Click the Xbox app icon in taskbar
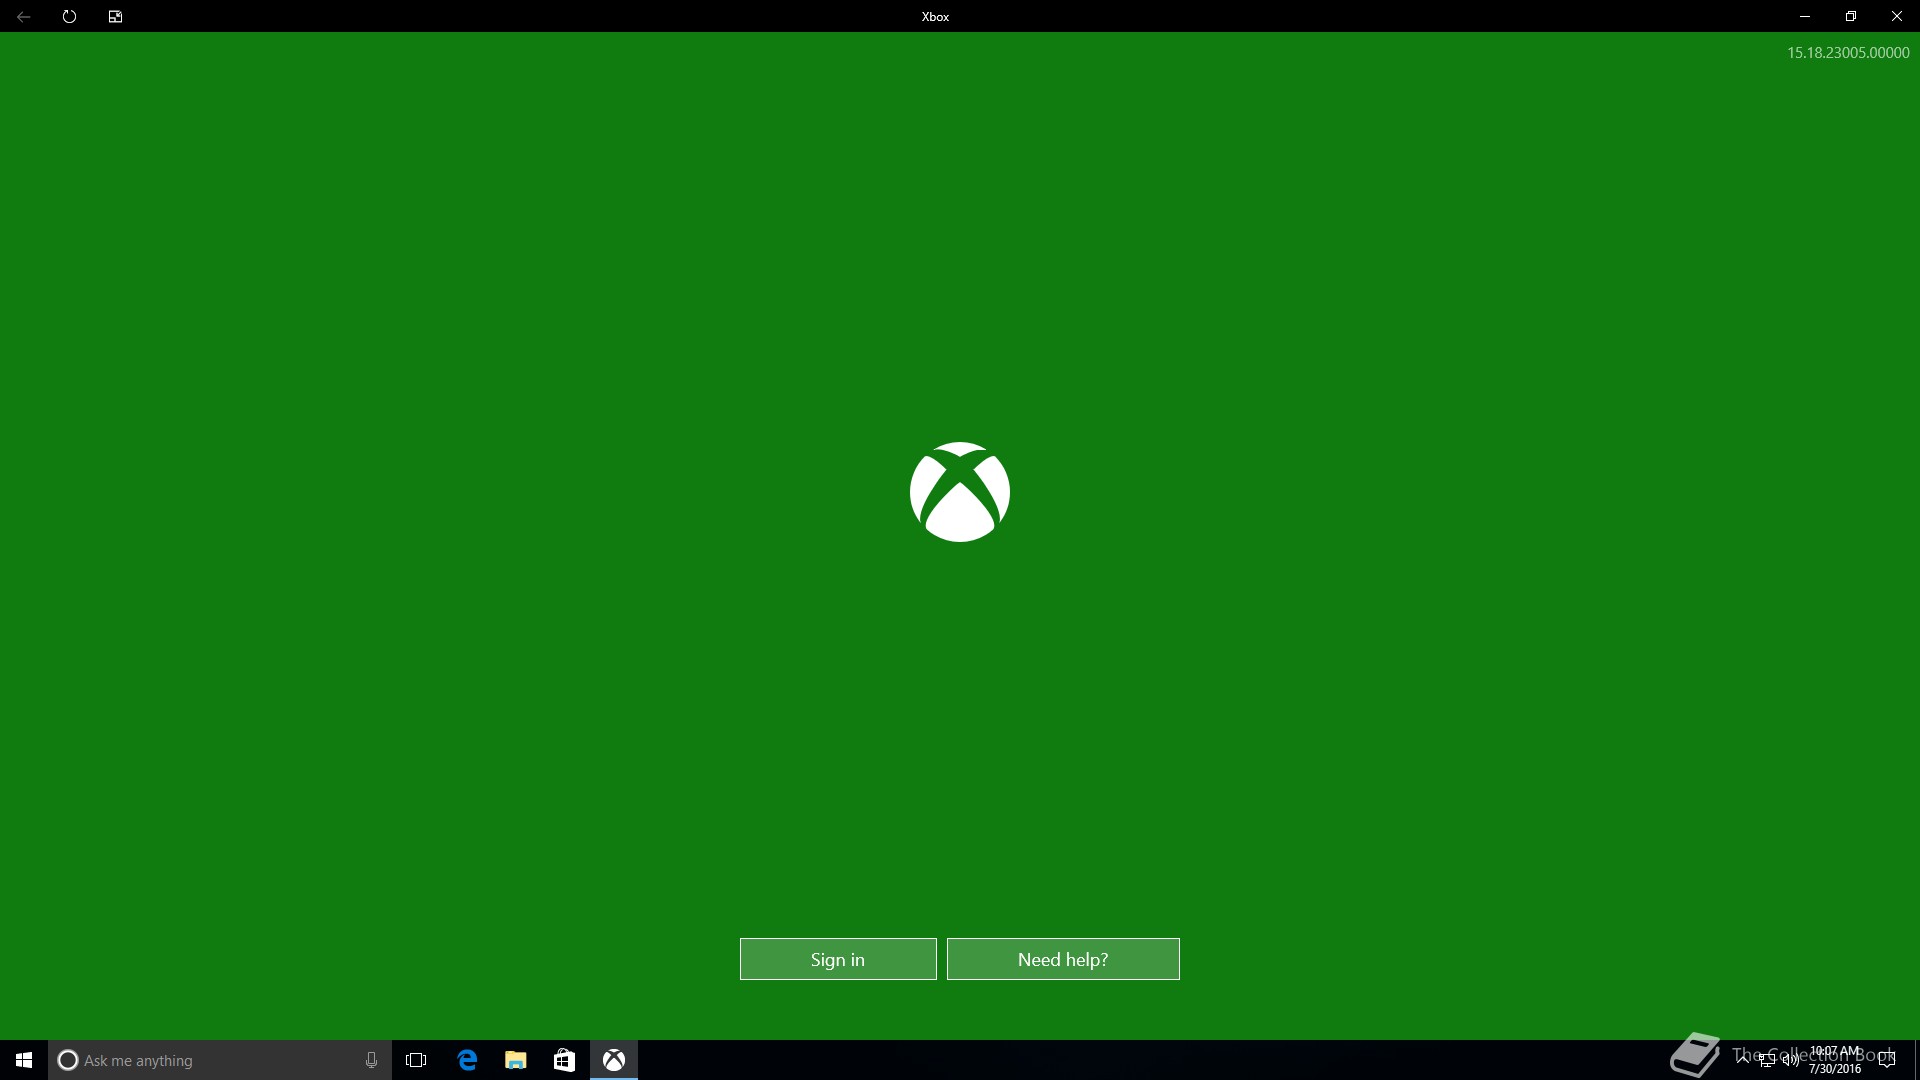 tap(614, 1060)
